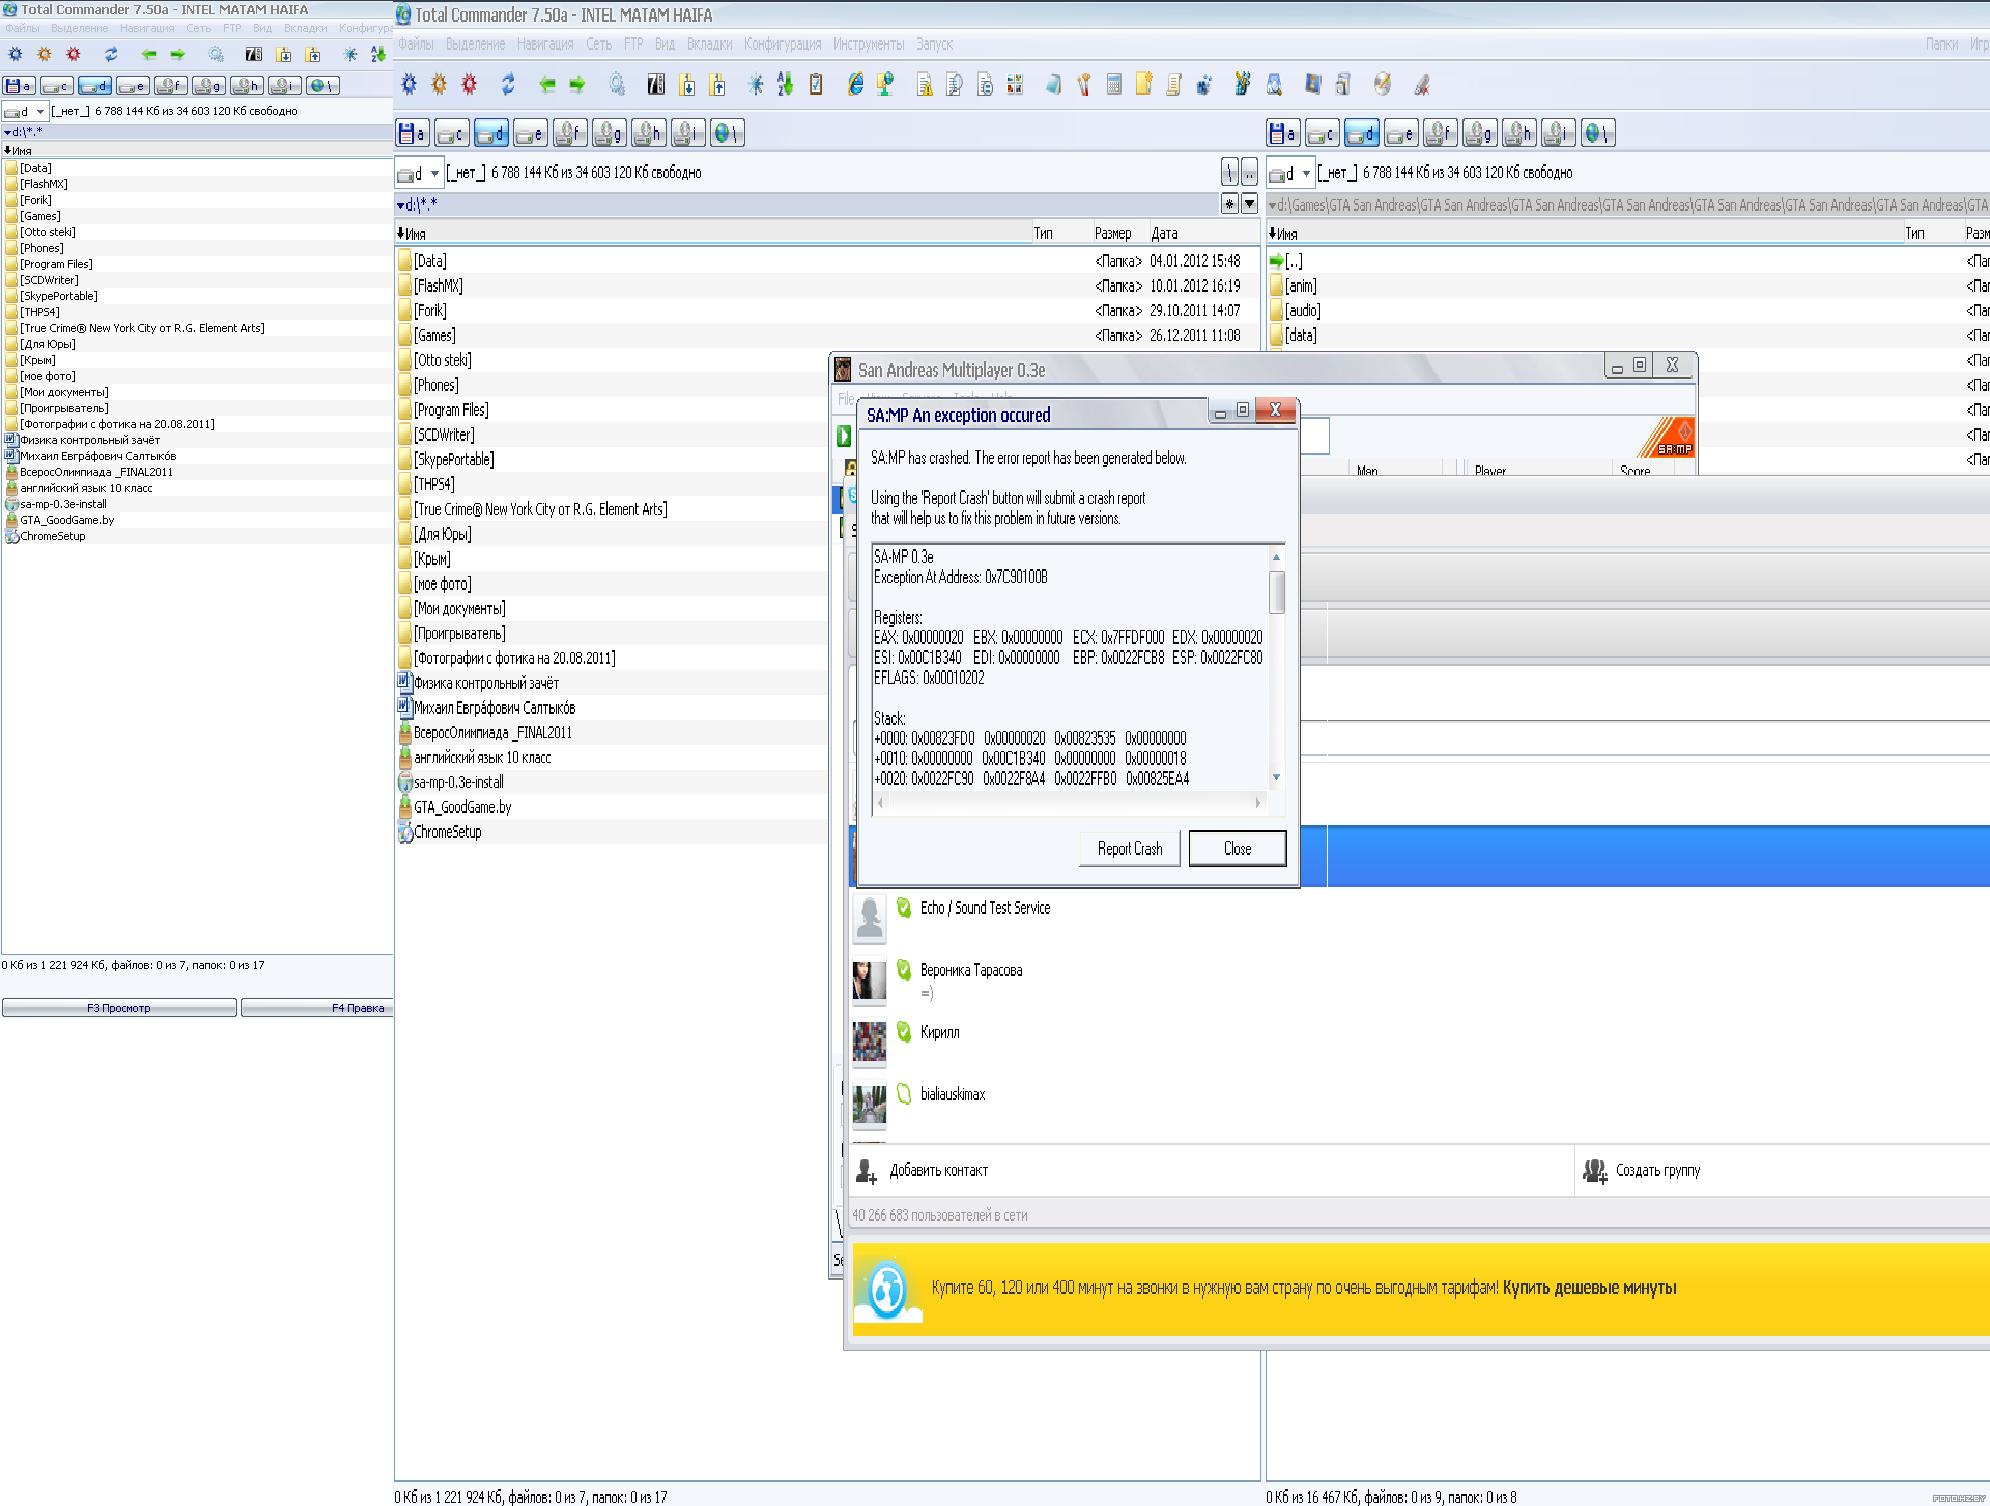Open the 7z archiver icon in large toolbar

pyautogui.click(x=655, y=85)
